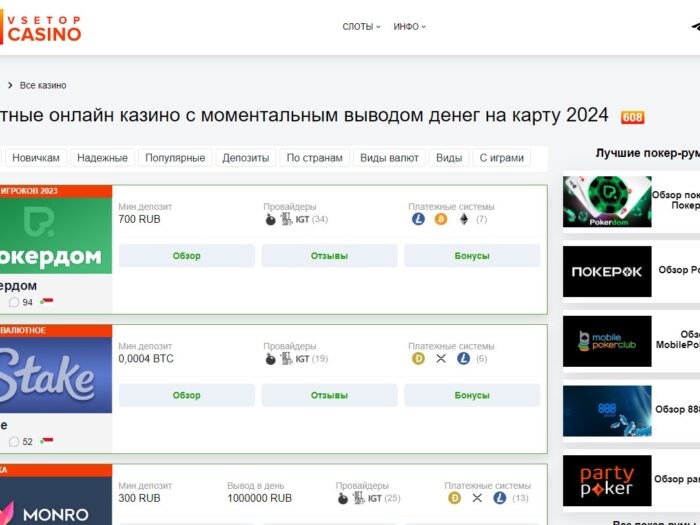Click the flag icon under Stake
The width and height of the screenshot is (700, 525).
click(x=47, y=441)
